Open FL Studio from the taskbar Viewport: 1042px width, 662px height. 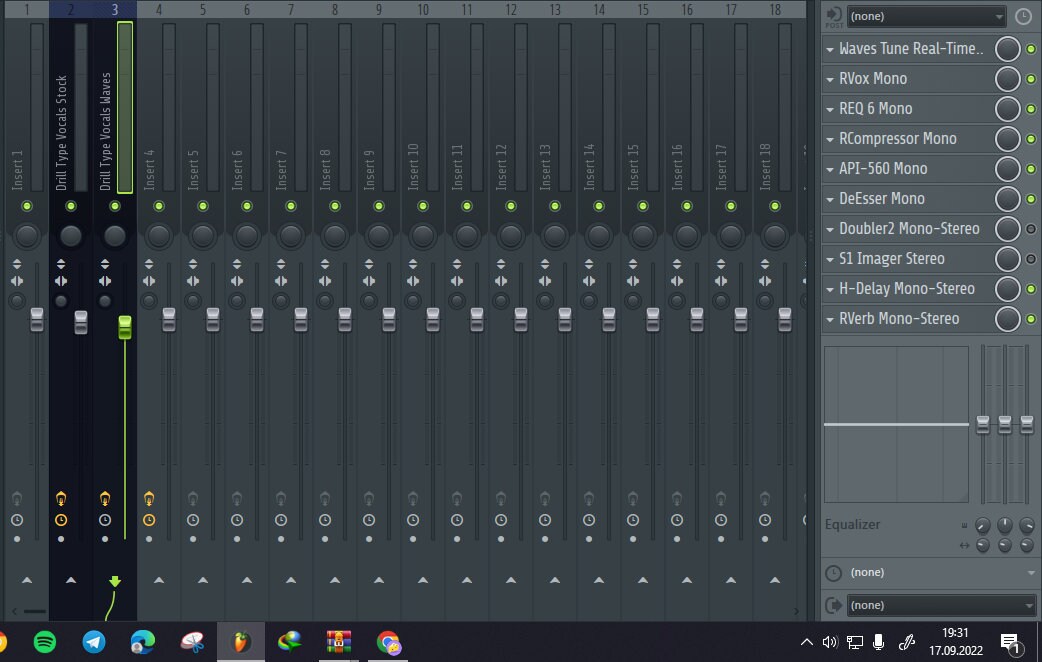(x=240, y=643)
